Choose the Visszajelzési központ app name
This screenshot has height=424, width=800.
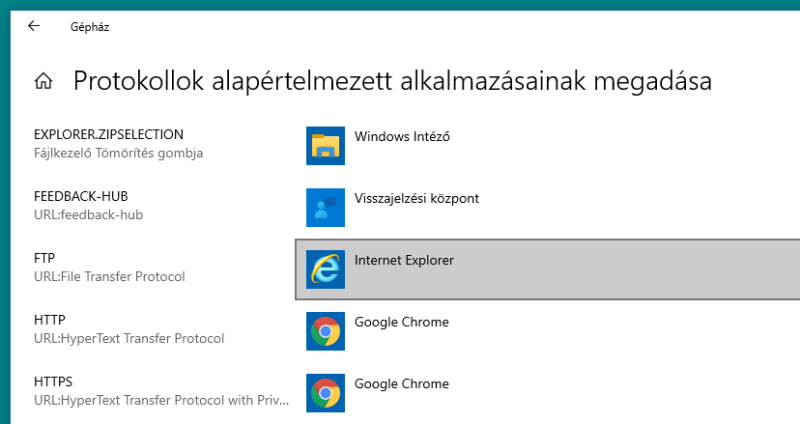[x=417, y=198]
